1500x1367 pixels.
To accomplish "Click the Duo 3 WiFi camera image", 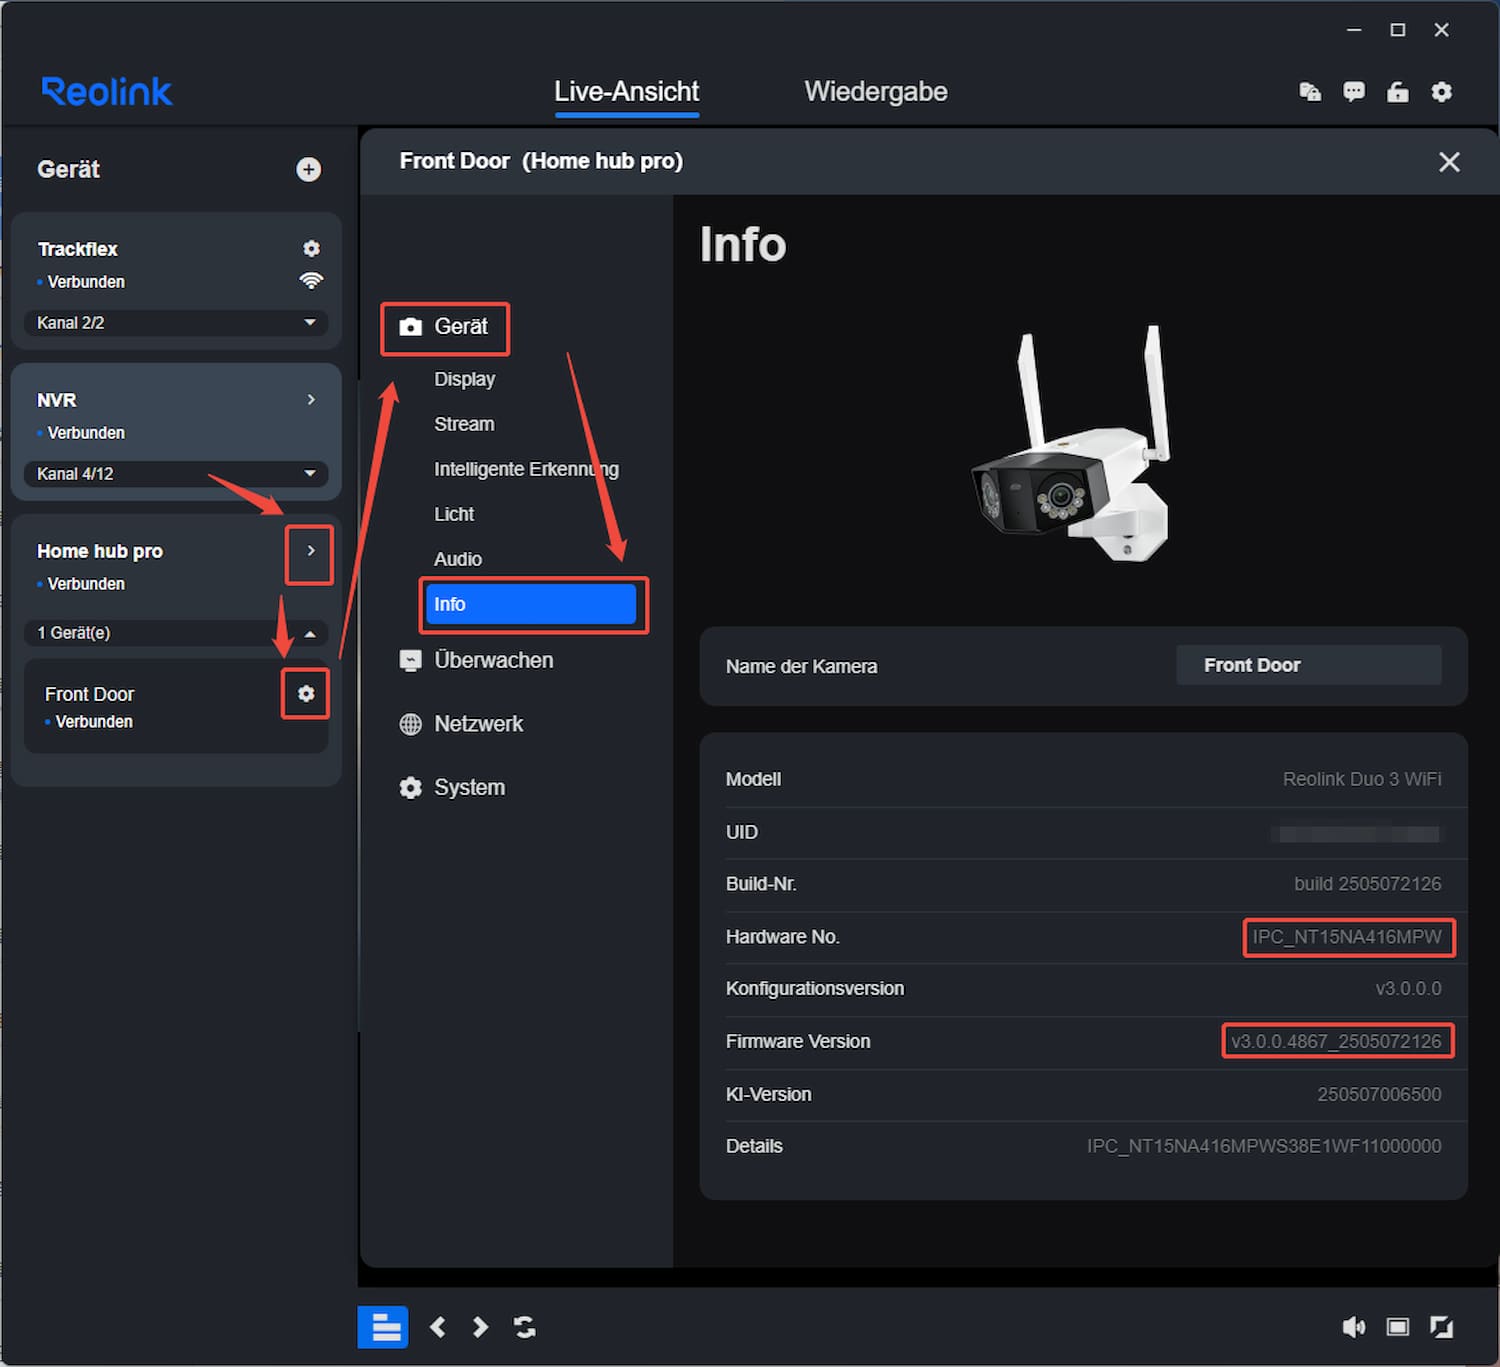I will [x=1070, y=444].
